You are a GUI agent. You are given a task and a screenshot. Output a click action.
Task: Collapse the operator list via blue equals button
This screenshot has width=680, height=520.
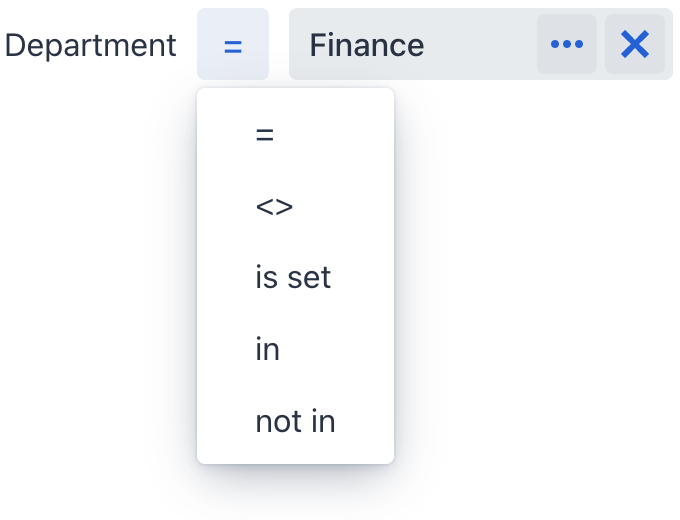[233, 45]
